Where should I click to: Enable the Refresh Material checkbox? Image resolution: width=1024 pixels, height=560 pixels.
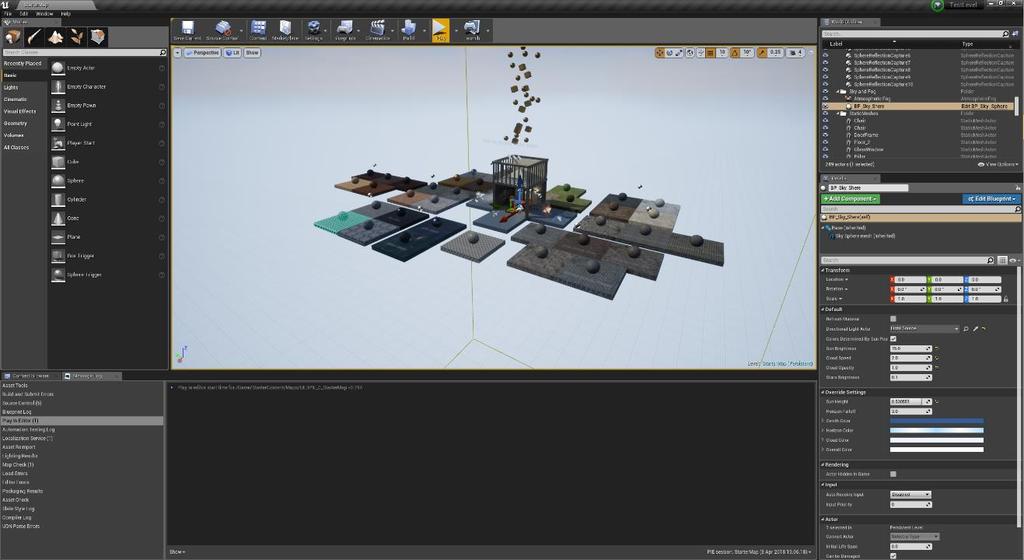coord(893,319)
